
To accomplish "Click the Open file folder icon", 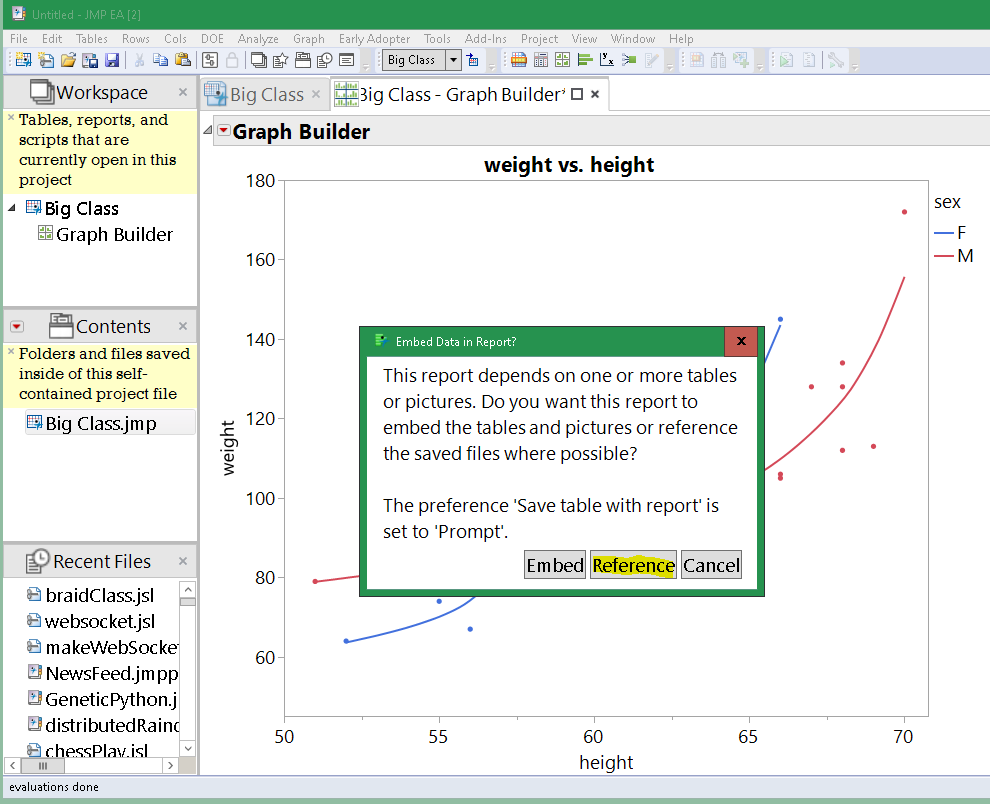I will pos(68,61).
